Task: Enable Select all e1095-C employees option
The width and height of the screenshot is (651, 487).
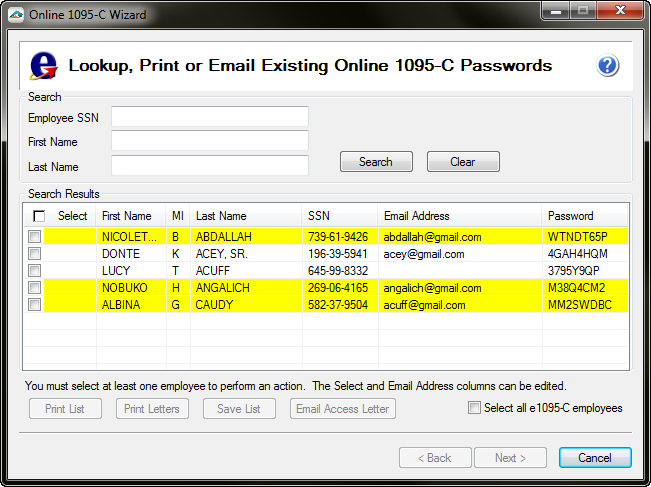Action: pos(474,408)
